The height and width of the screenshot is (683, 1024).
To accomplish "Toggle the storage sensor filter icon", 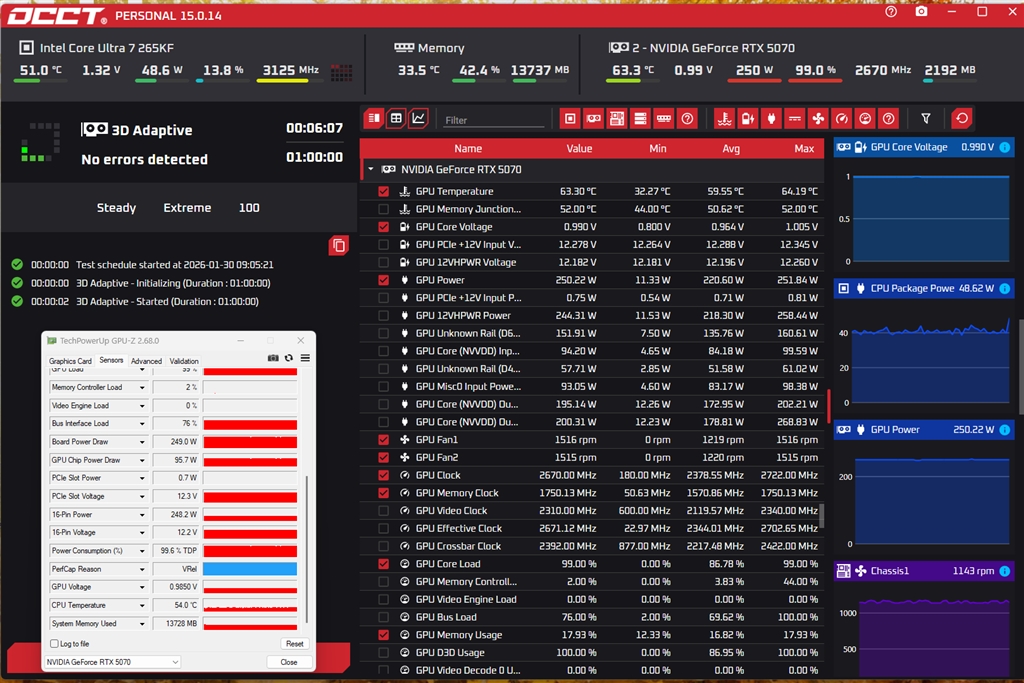I will pos(641,118).
